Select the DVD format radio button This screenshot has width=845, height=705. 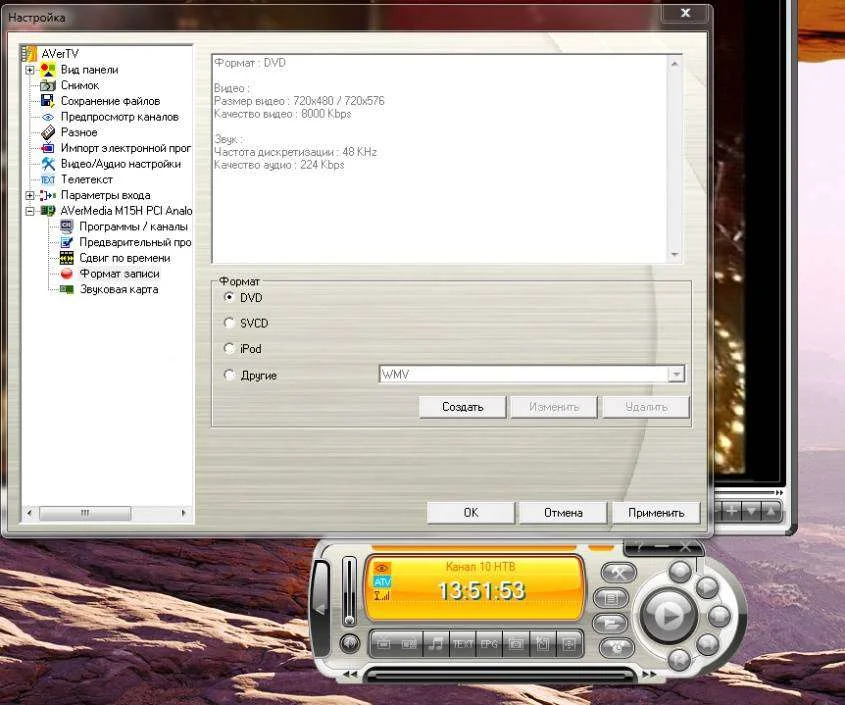pos(230,297)
